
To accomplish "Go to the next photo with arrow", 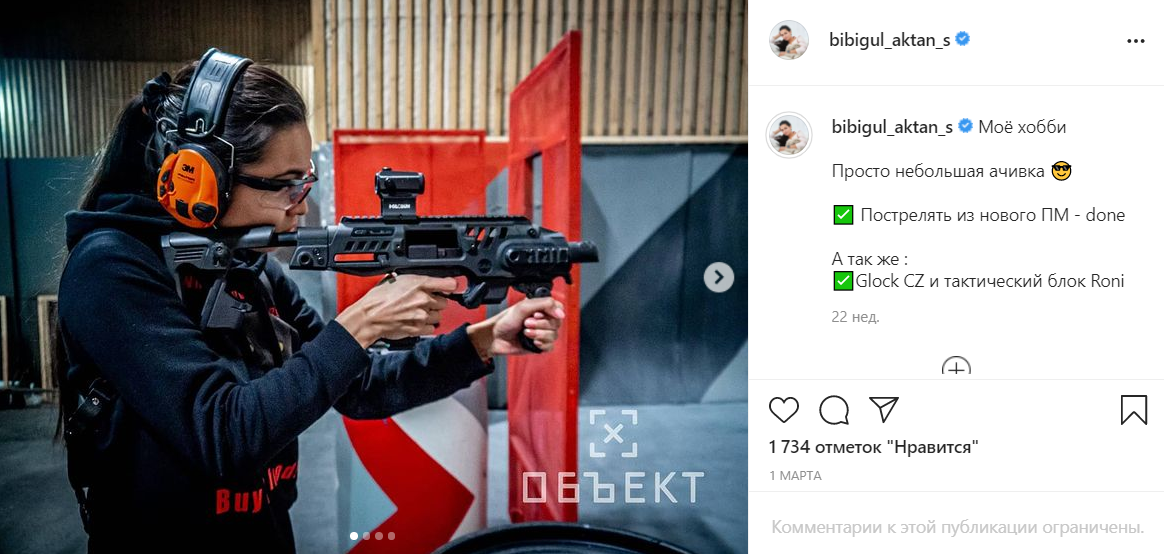I will tap(718, 278).
